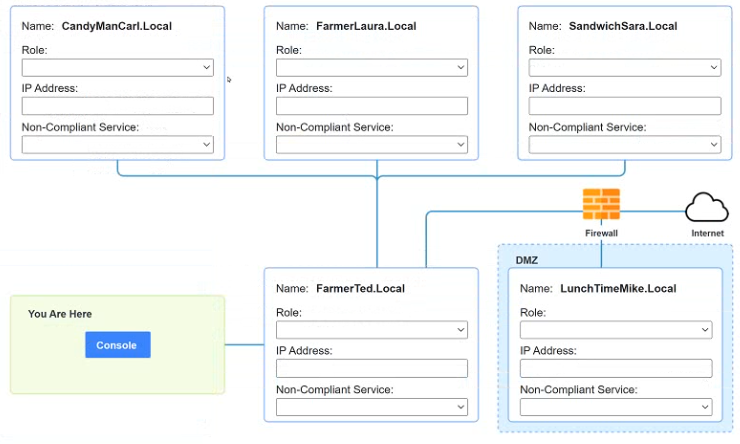Click FarmerTed.Local IP Address field

(x=372, y=368)
